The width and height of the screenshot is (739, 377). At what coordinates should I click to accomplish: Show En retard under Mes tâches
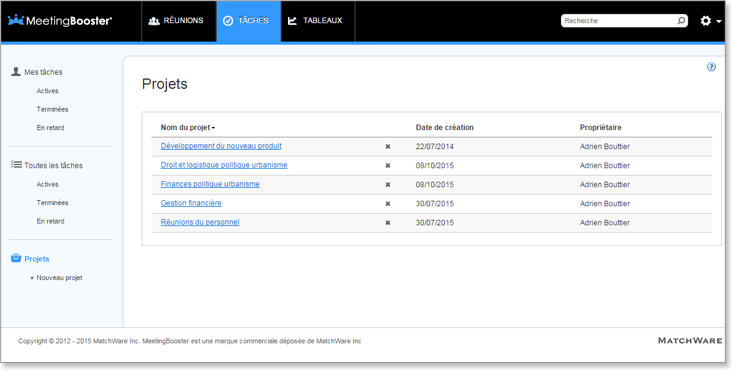[50, 128]
